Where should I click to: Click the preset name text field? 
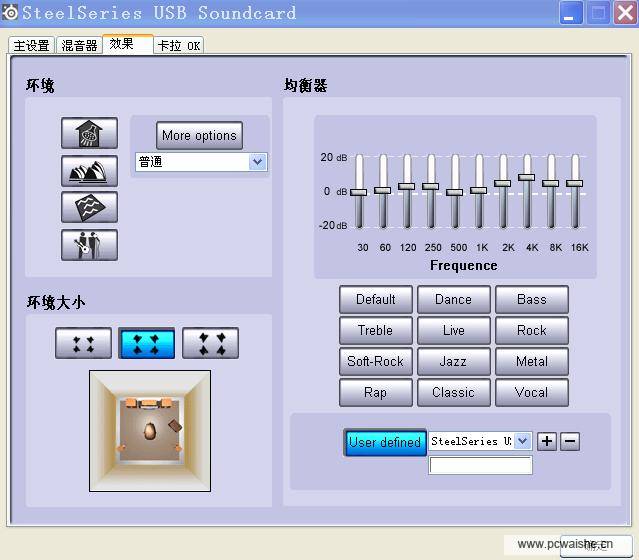[480, 465]
